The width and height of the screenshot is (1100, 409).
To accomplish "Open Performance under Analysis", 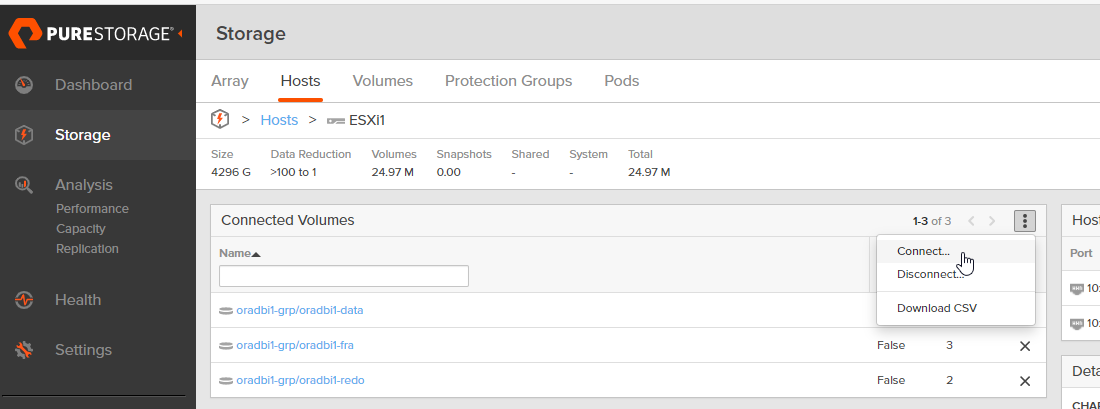I will click(93, 209).
